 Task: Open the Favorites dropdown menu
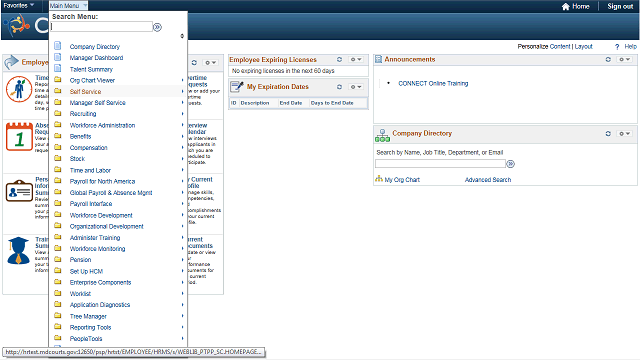click(x=19, y=5)
